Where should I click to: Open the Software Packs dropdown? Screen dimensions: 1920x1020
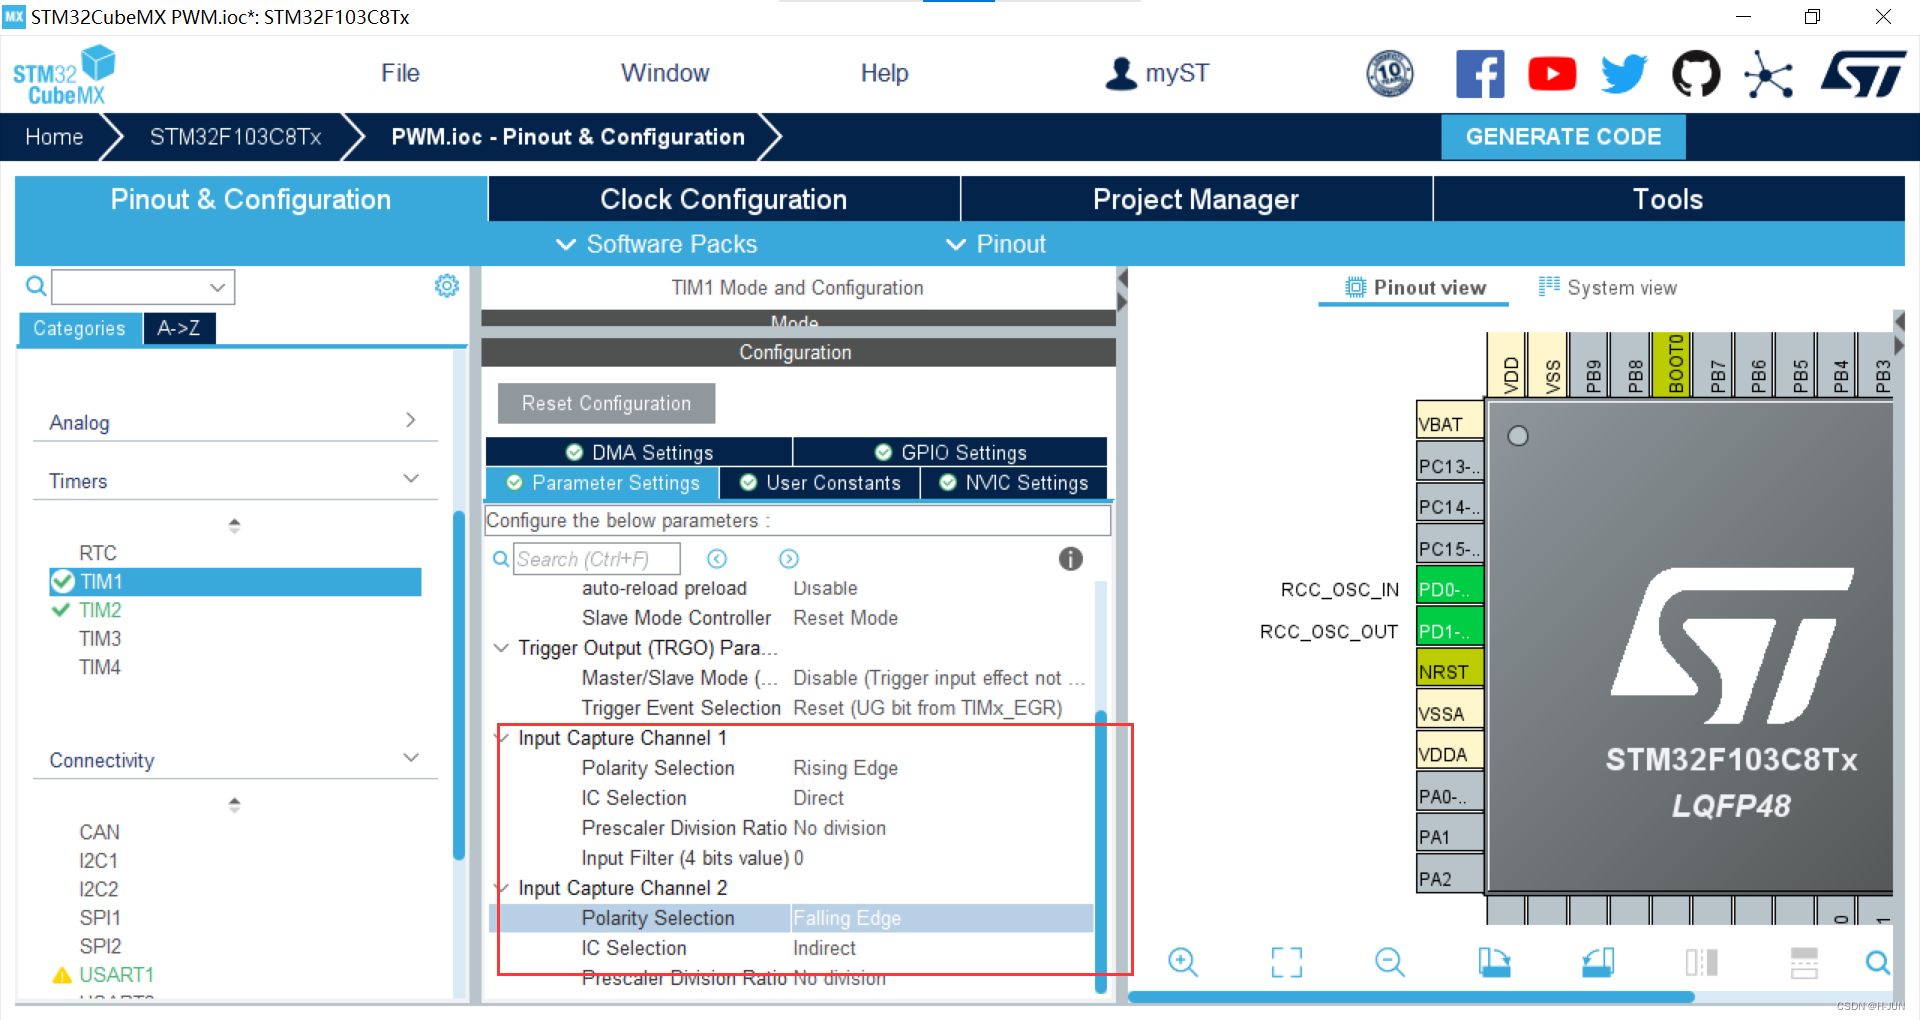656,244
